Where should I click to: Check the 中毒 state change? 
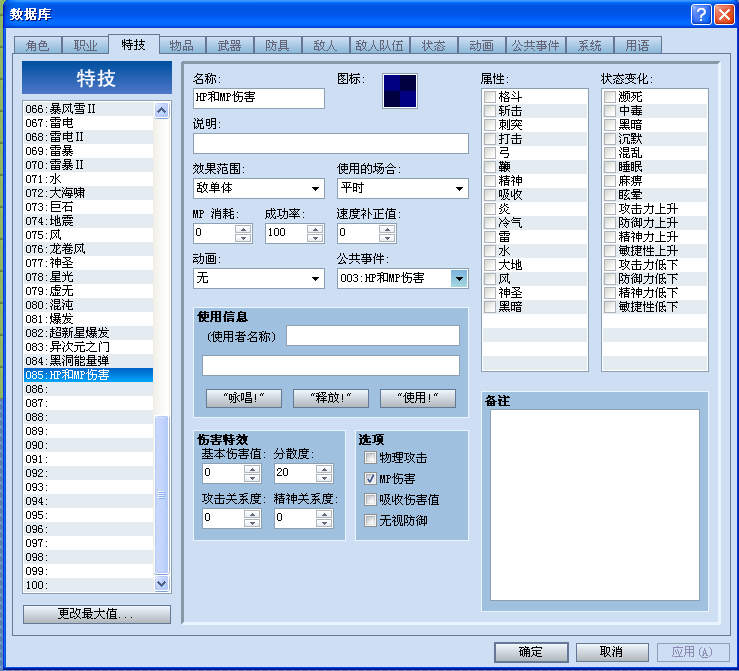click(x=610, y=111)
